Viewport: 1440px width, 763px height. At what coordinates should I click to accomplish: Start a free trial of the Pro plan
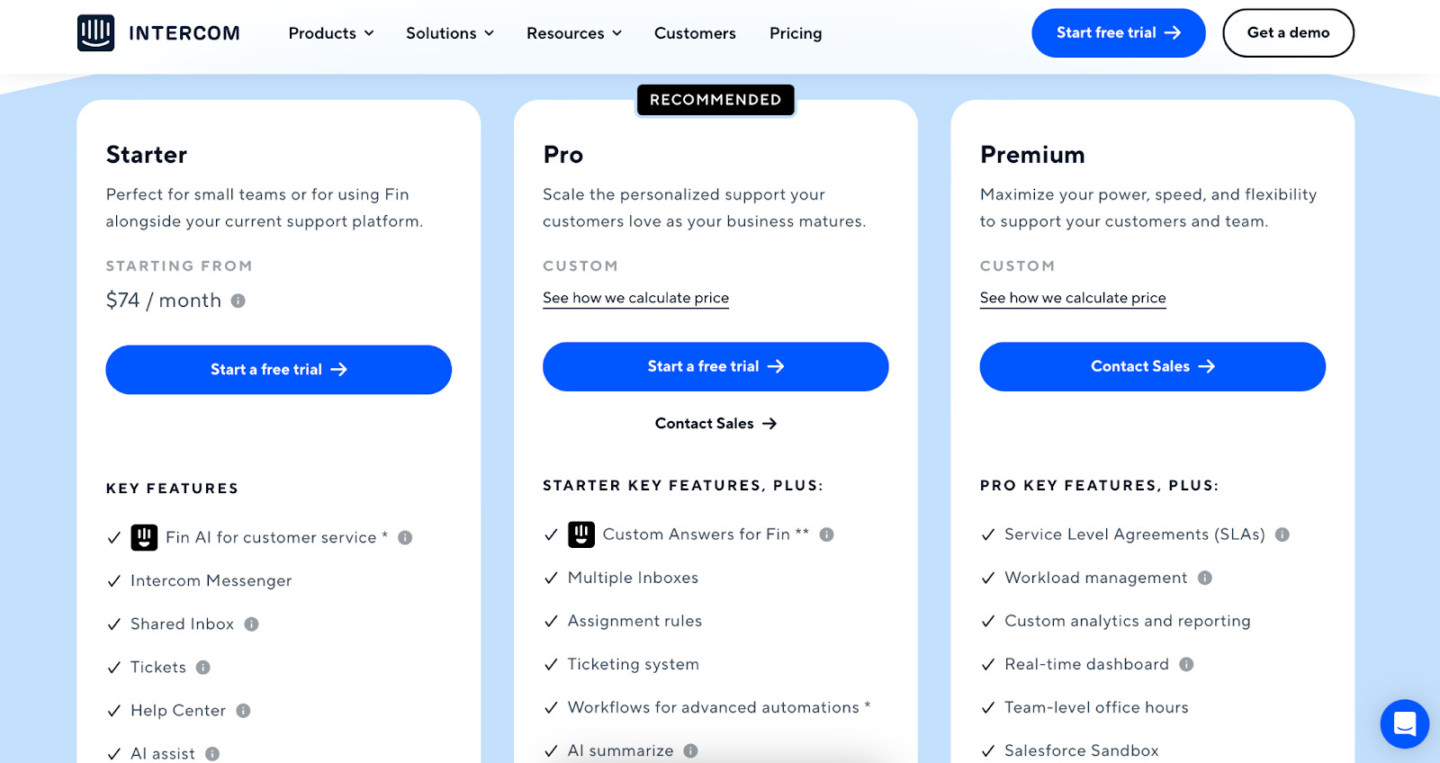[x=715, y=367]
